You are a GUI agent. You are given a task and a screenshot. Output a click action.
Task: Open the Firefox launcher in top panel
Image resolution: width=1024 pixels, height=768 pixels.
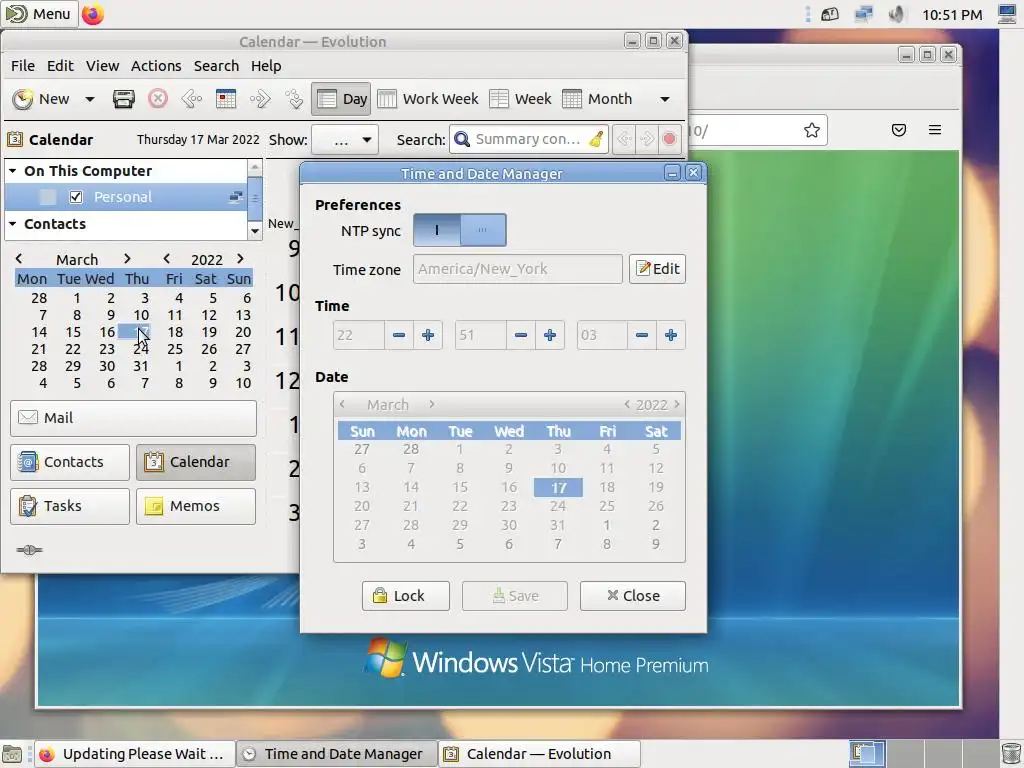(x=93, y=14)
